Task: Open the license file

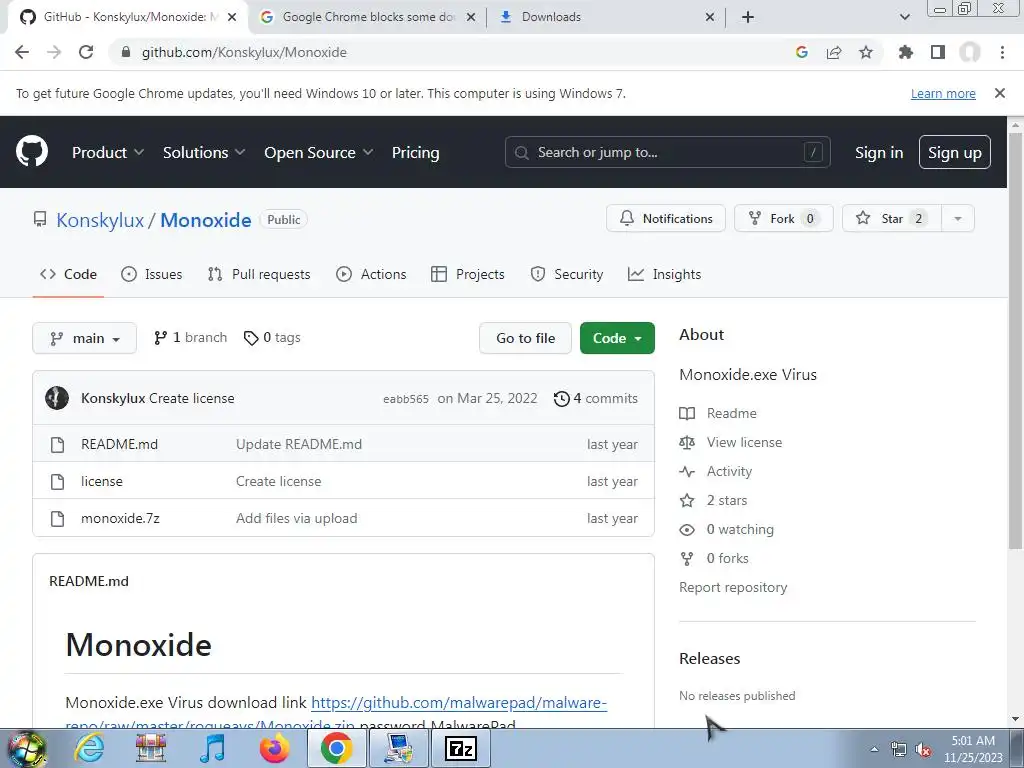Action: tap(102, 481)
